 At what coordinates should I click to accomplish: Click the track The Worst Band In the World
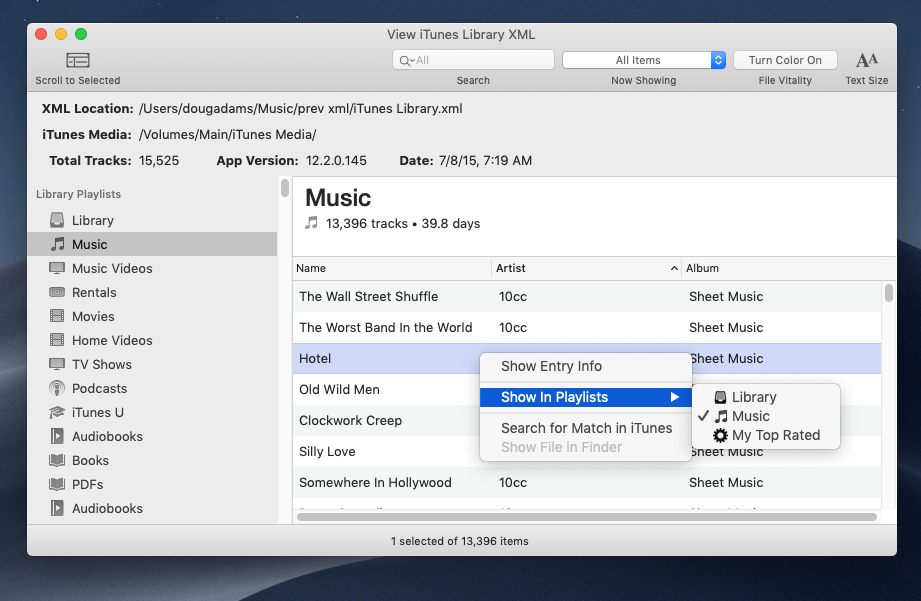pos(587,328)
